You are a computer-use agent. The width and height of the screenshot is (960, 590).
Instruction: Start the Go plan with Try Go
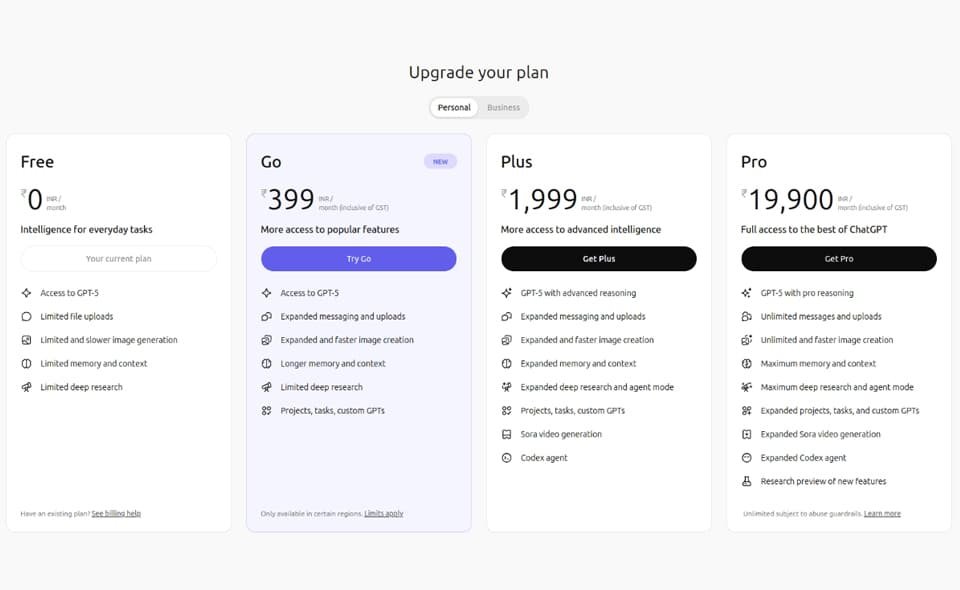[359, 259]
